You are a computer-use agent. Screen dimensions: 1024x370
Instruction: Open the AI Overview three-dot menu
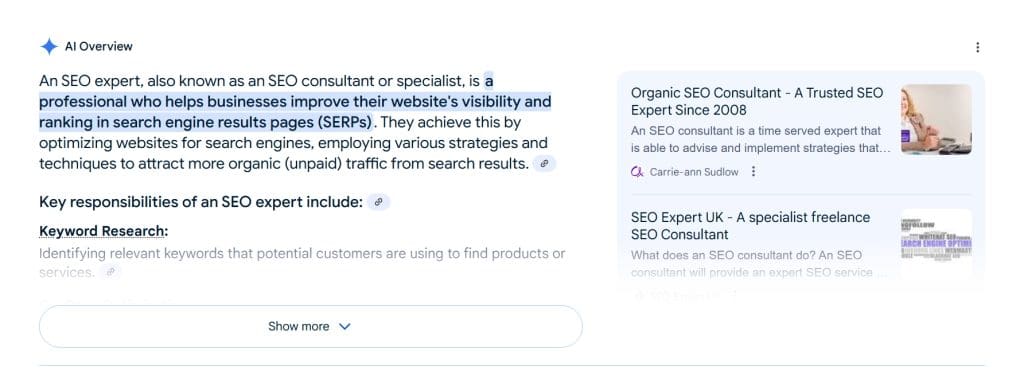coord(977,47)
